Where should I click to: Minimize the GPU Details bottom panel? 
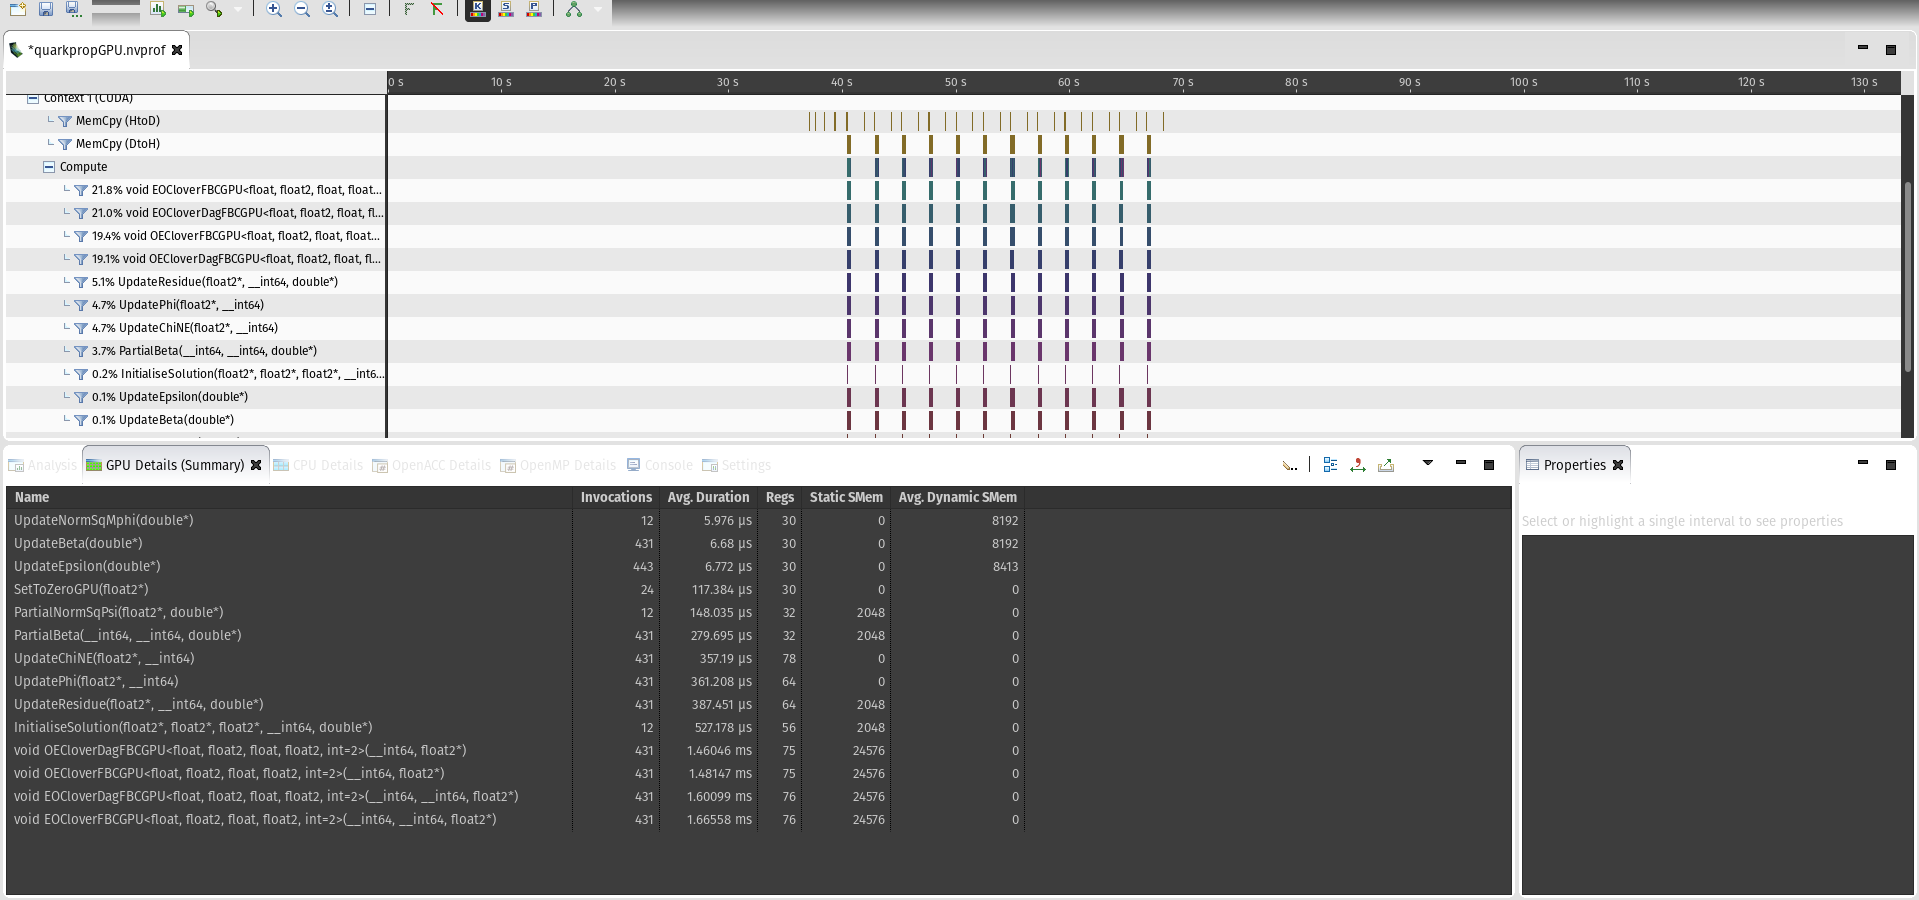point(1460,463)
